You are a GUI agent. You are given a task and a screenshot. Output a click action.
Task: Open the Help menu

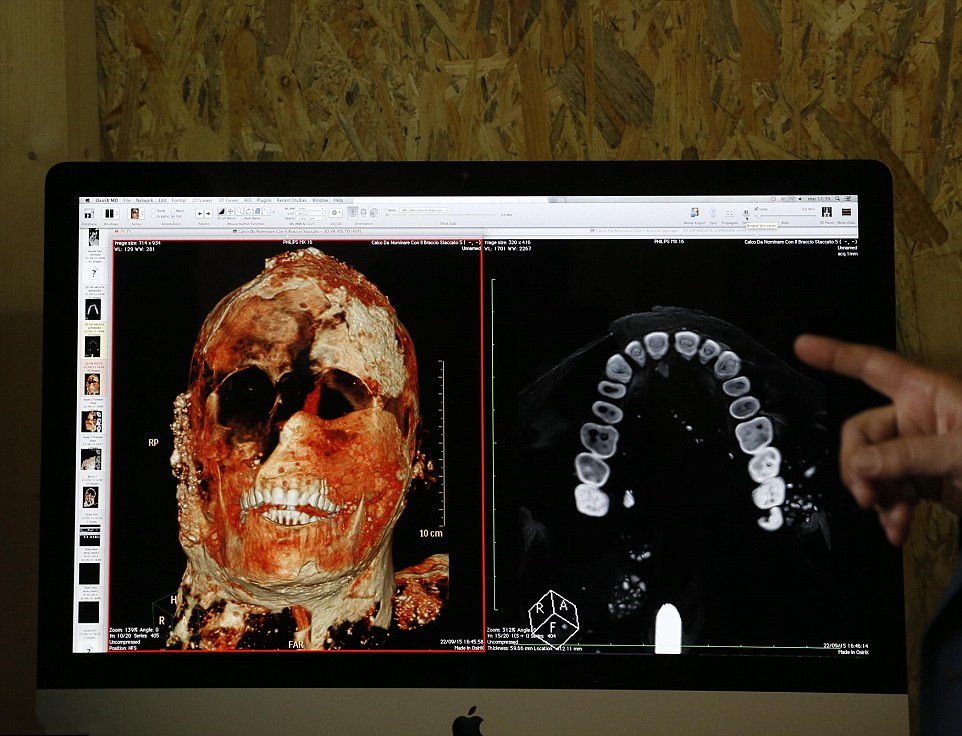(x=338, y=200)
